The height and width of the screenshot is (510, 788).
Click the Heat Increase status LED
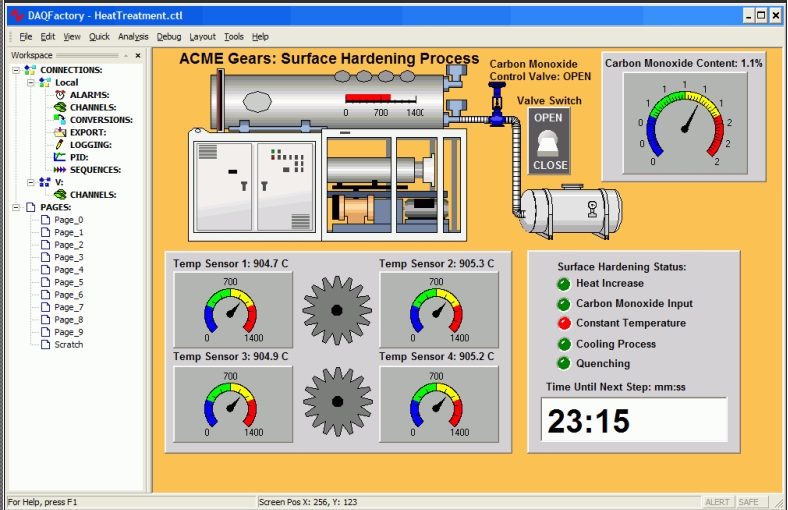(564, 284)
